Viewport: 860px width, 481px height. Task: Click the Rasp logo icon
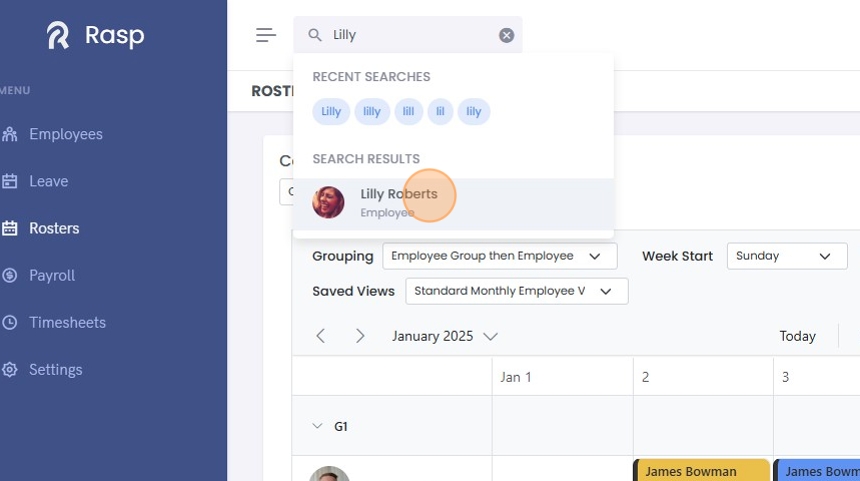pyautogui.click(x=58, y=36)
